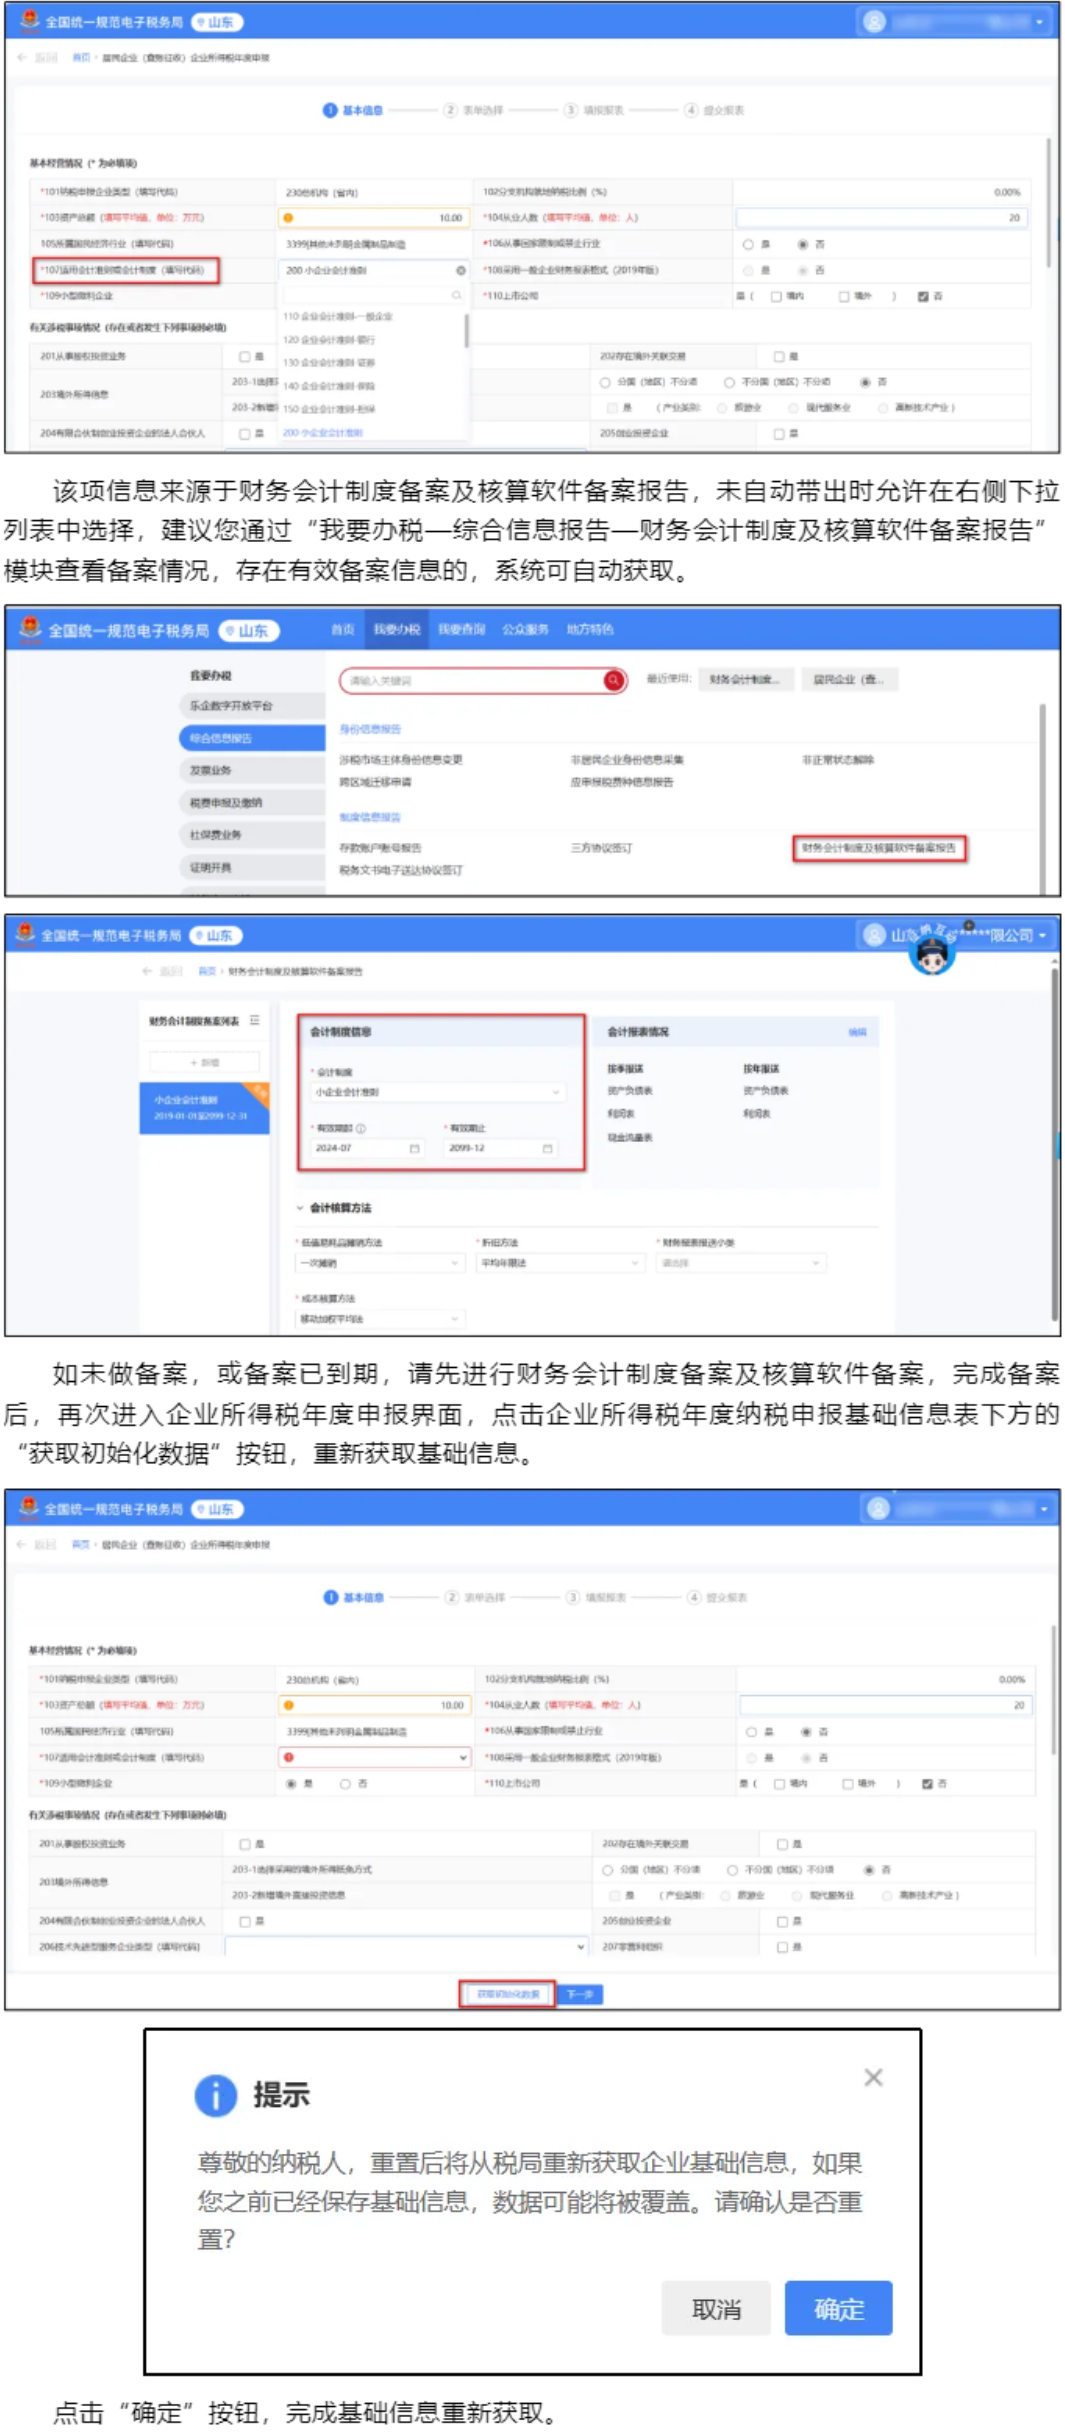Click the blue info icon beside 提示
This screenshot has height=2435, width=1065.
pyautogui.click(x=215, y=2094)
